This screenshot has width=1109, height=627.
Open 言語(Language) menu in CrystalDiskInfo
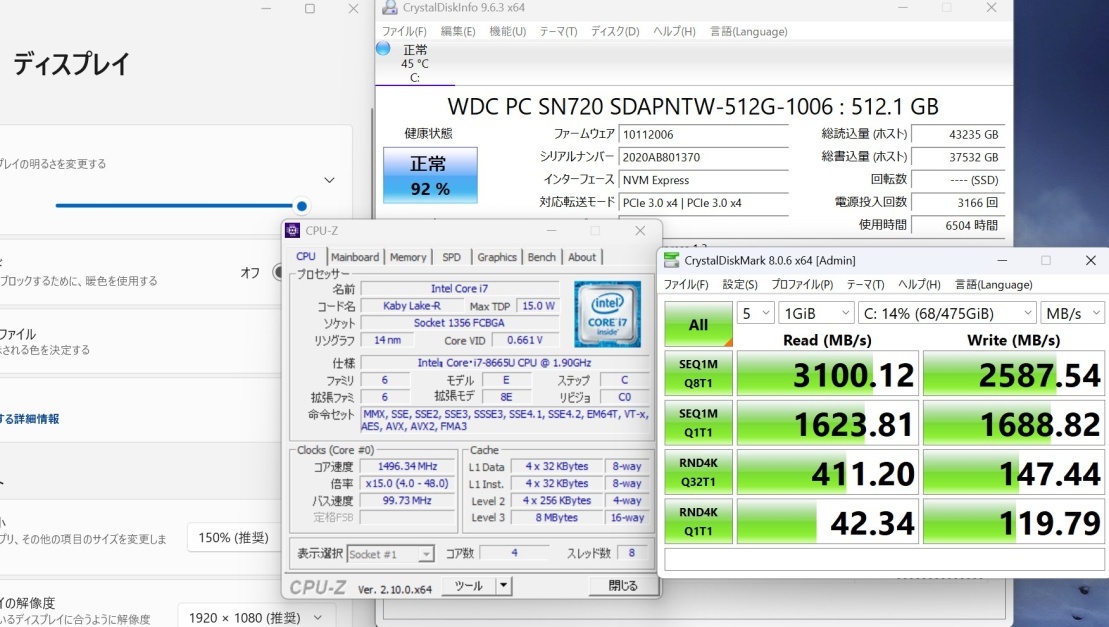pyautogui.click(x=749, y=31)
